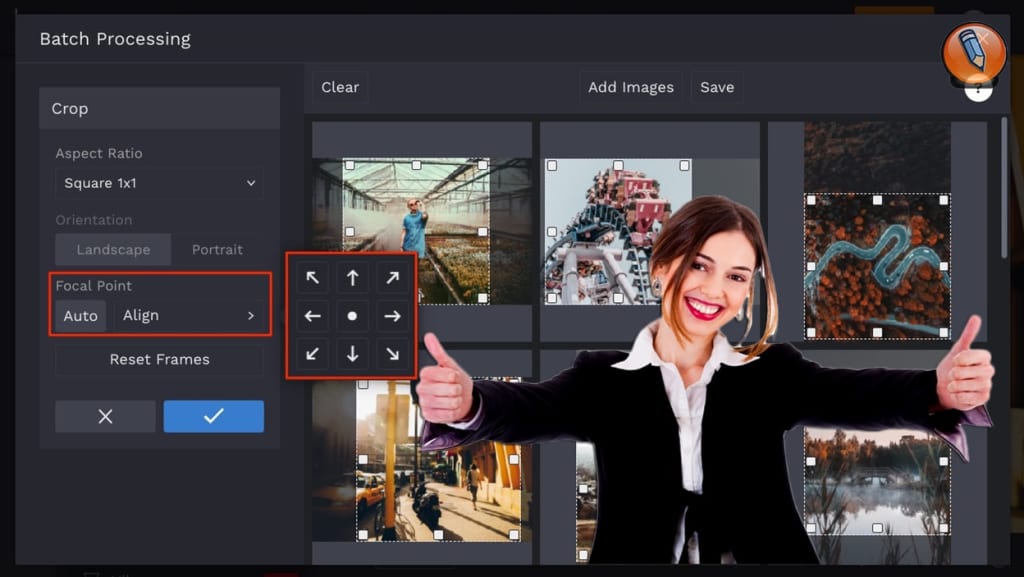
Task: Click the orange pencil logo icon
Action: pos(974,54)
